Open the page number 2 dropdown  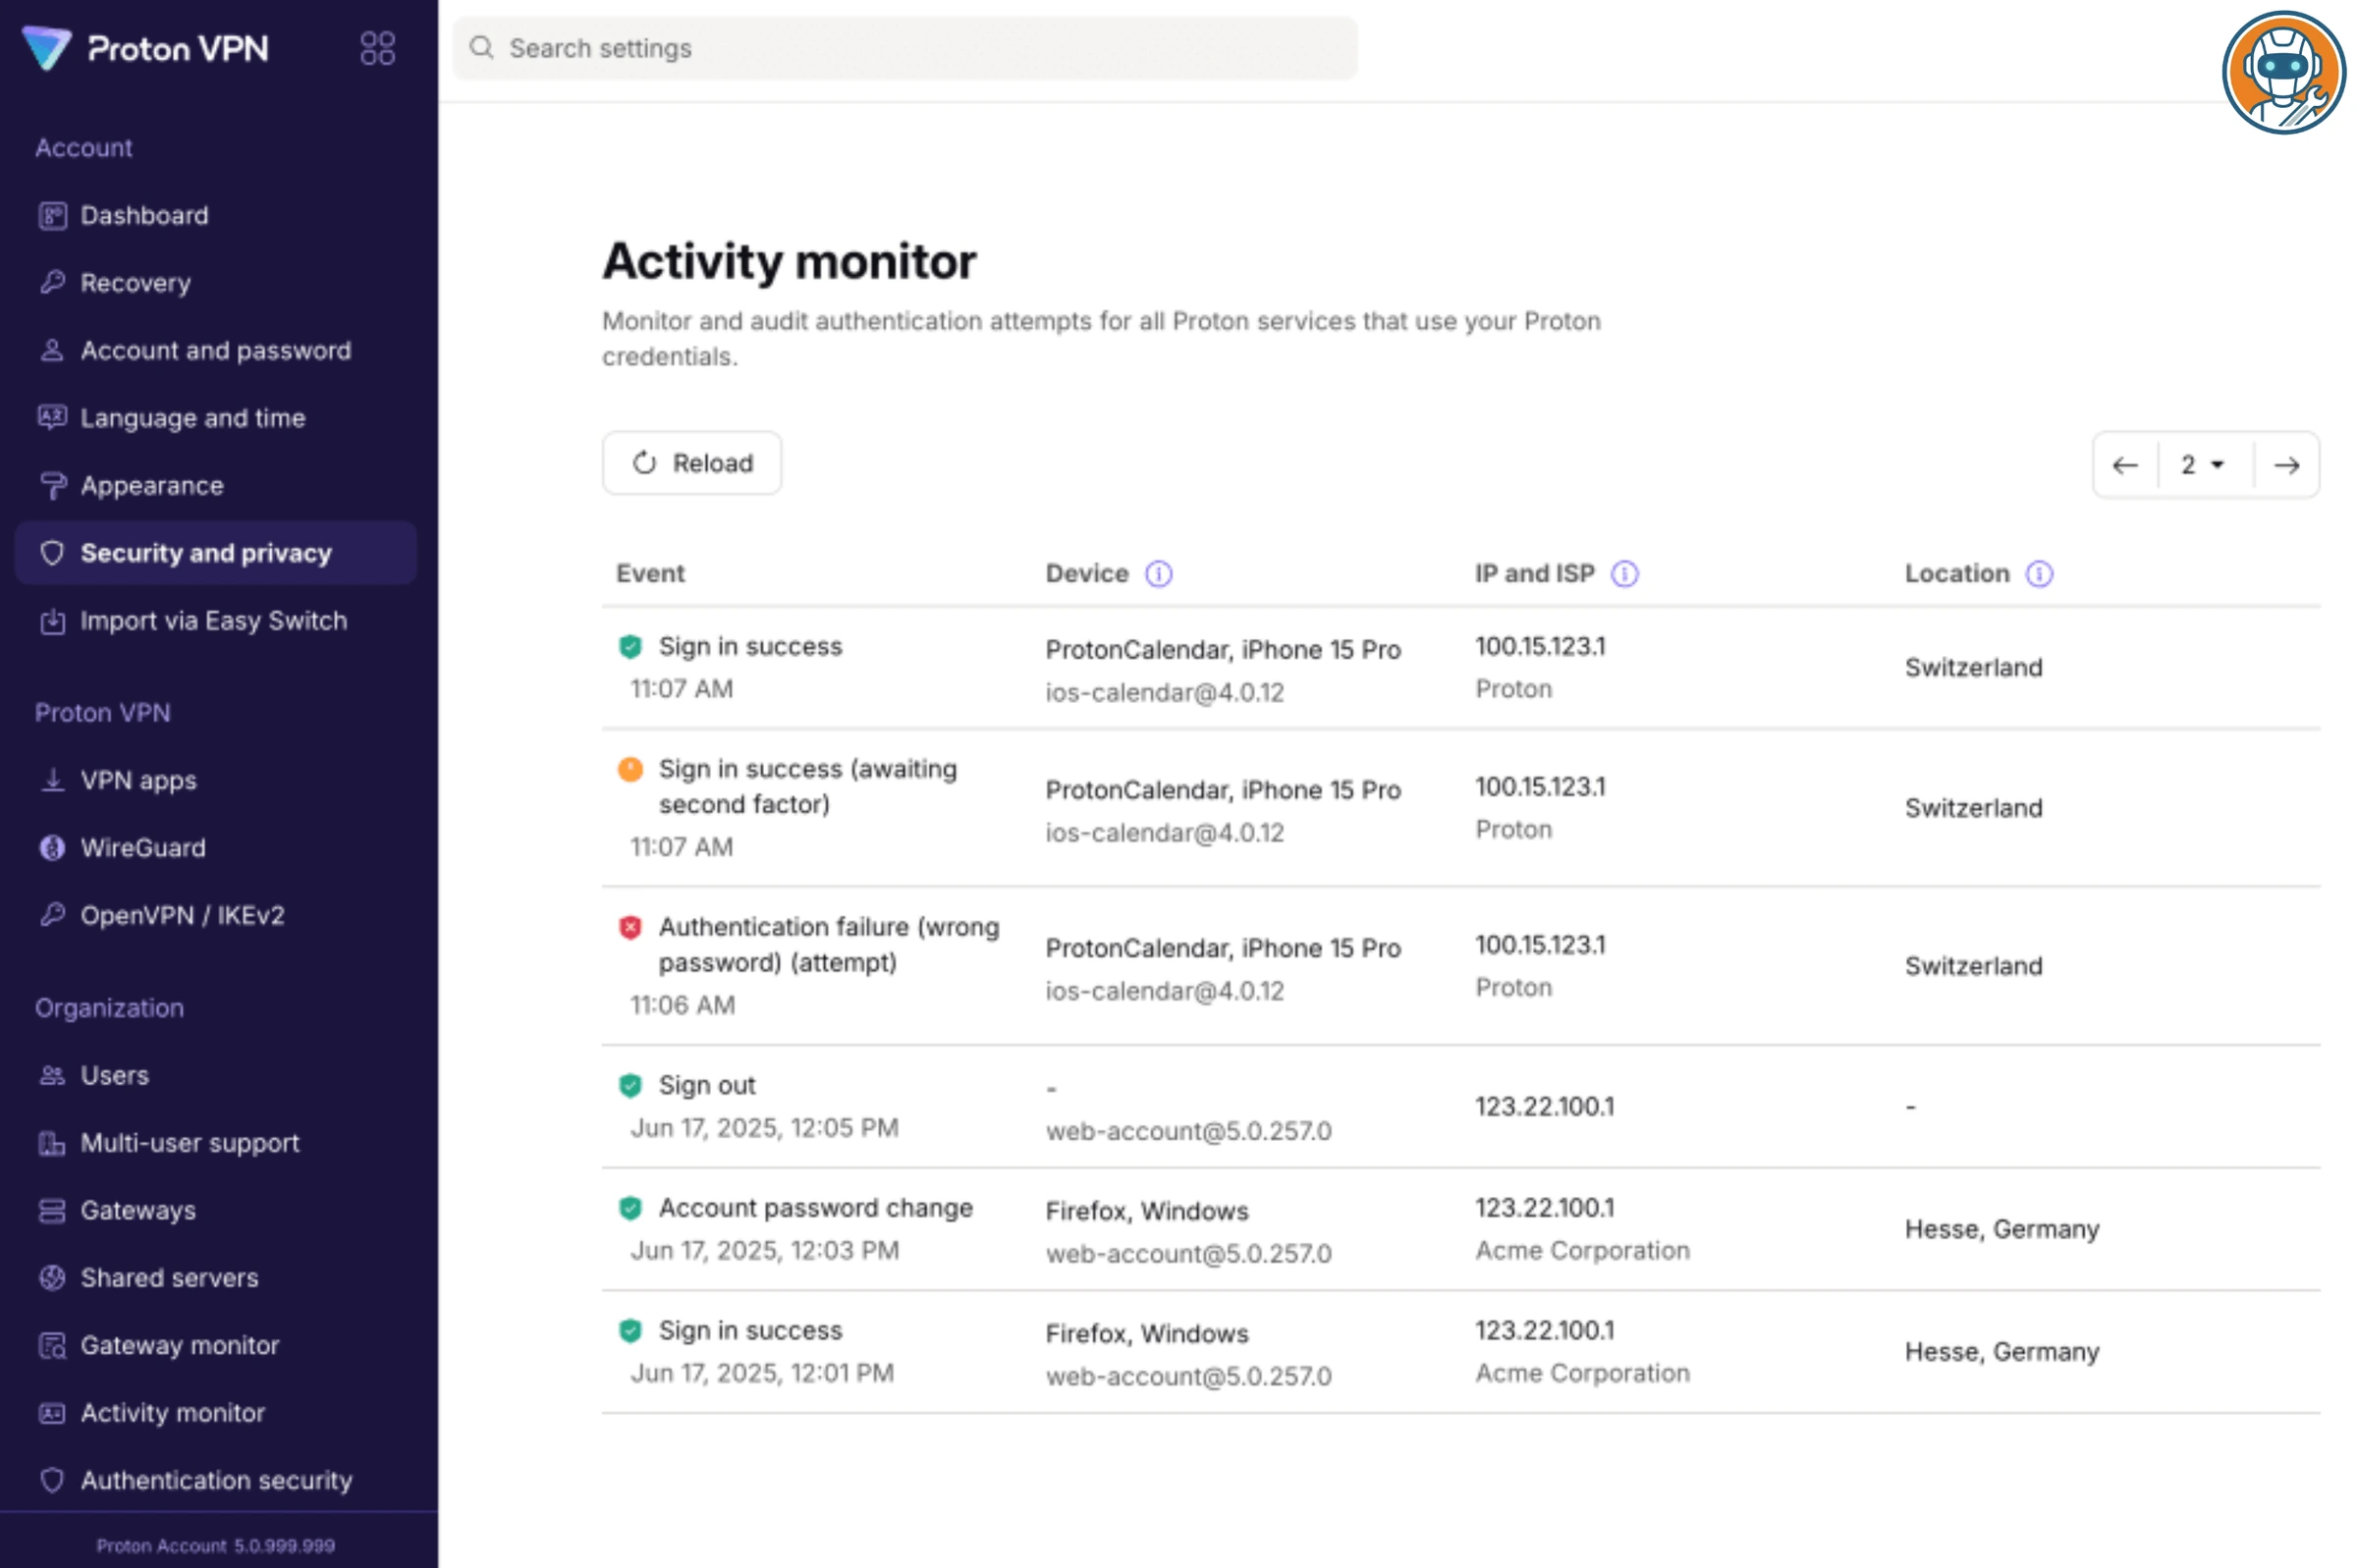[x=2203, y=465]
